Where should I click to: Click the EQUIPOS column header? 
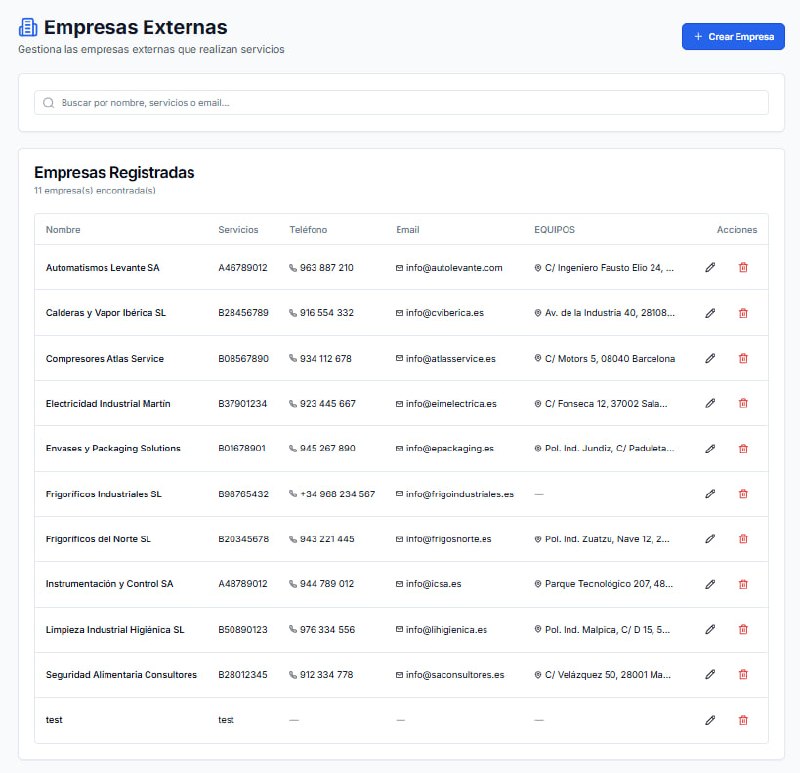(x=555, y=230)
